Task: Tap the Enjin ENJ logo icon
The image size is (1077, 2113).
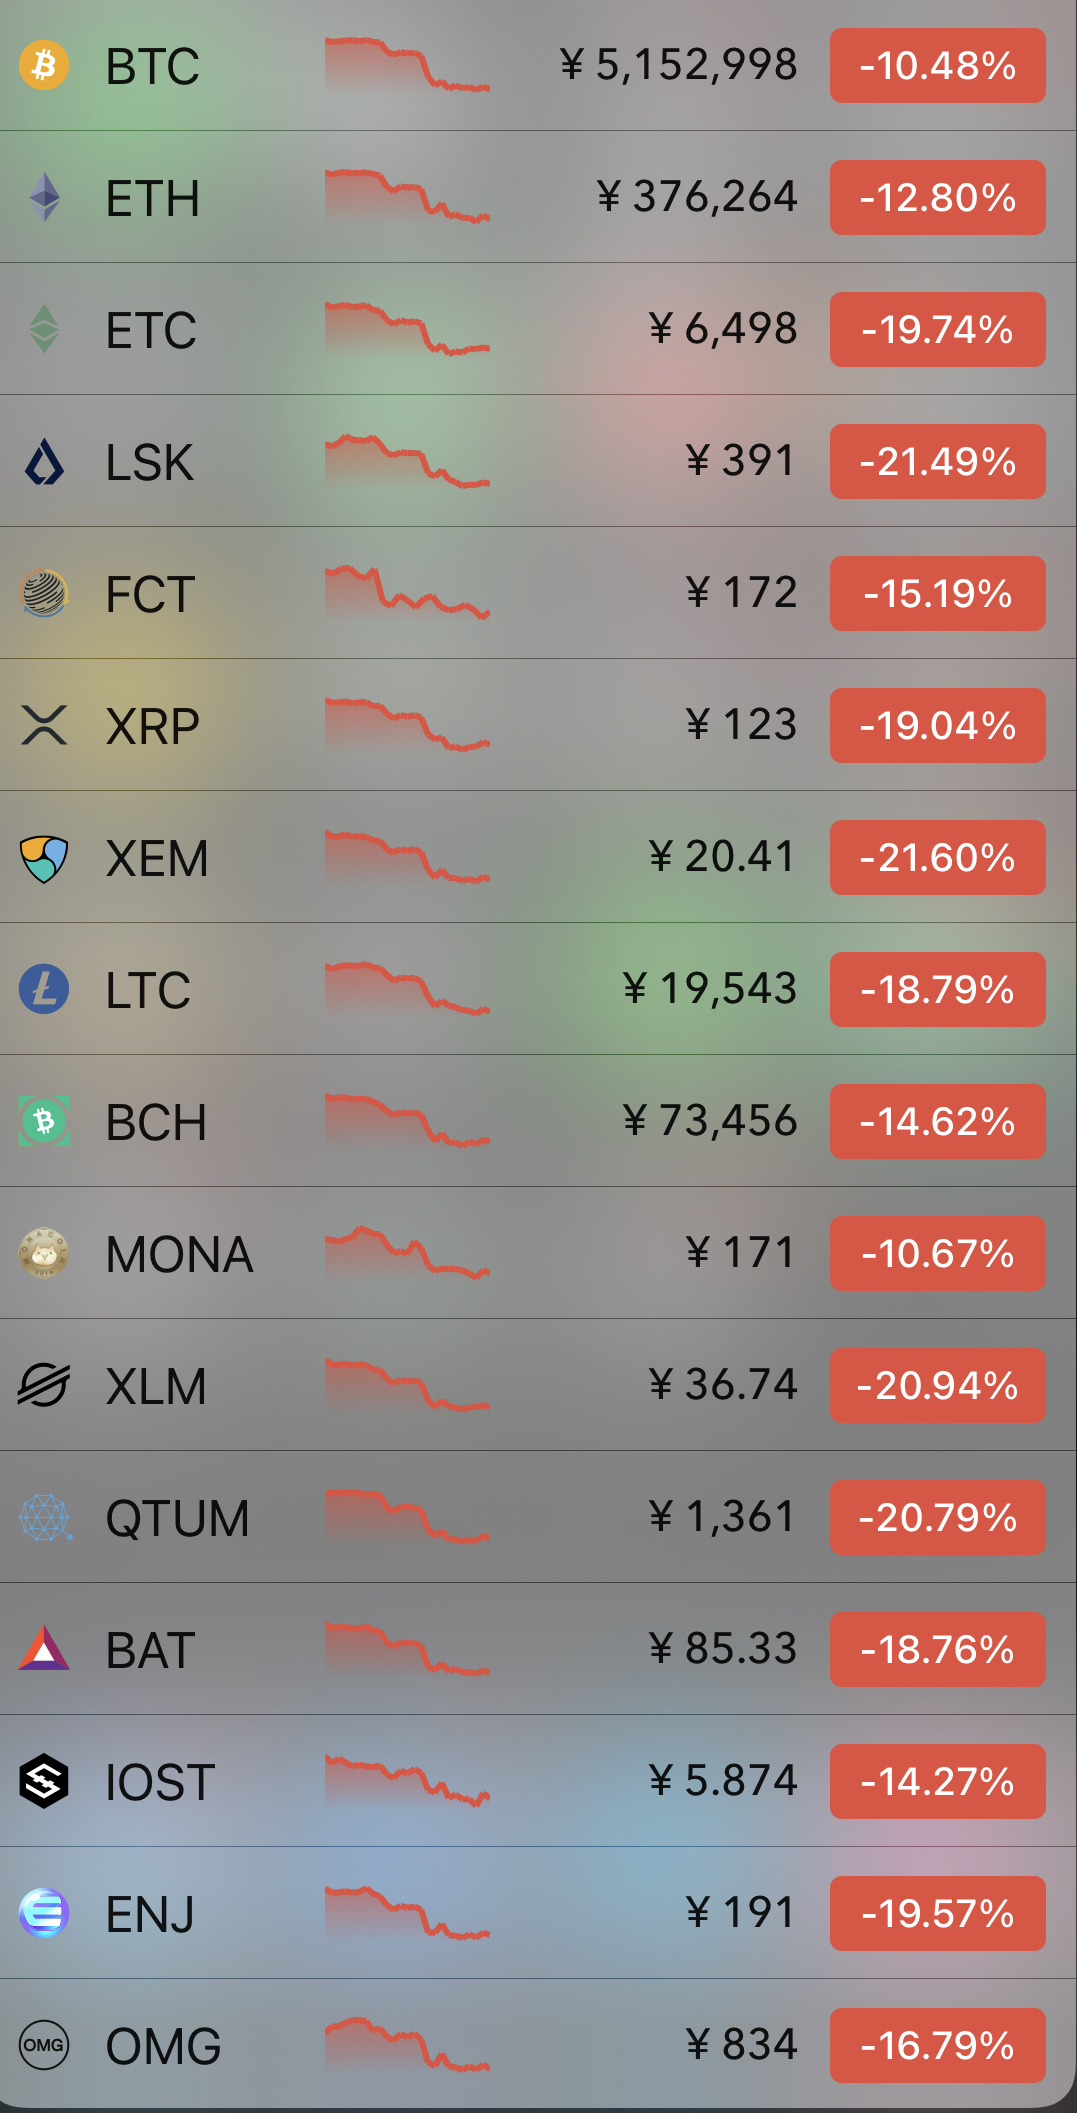Action: tap(44, 1914)
